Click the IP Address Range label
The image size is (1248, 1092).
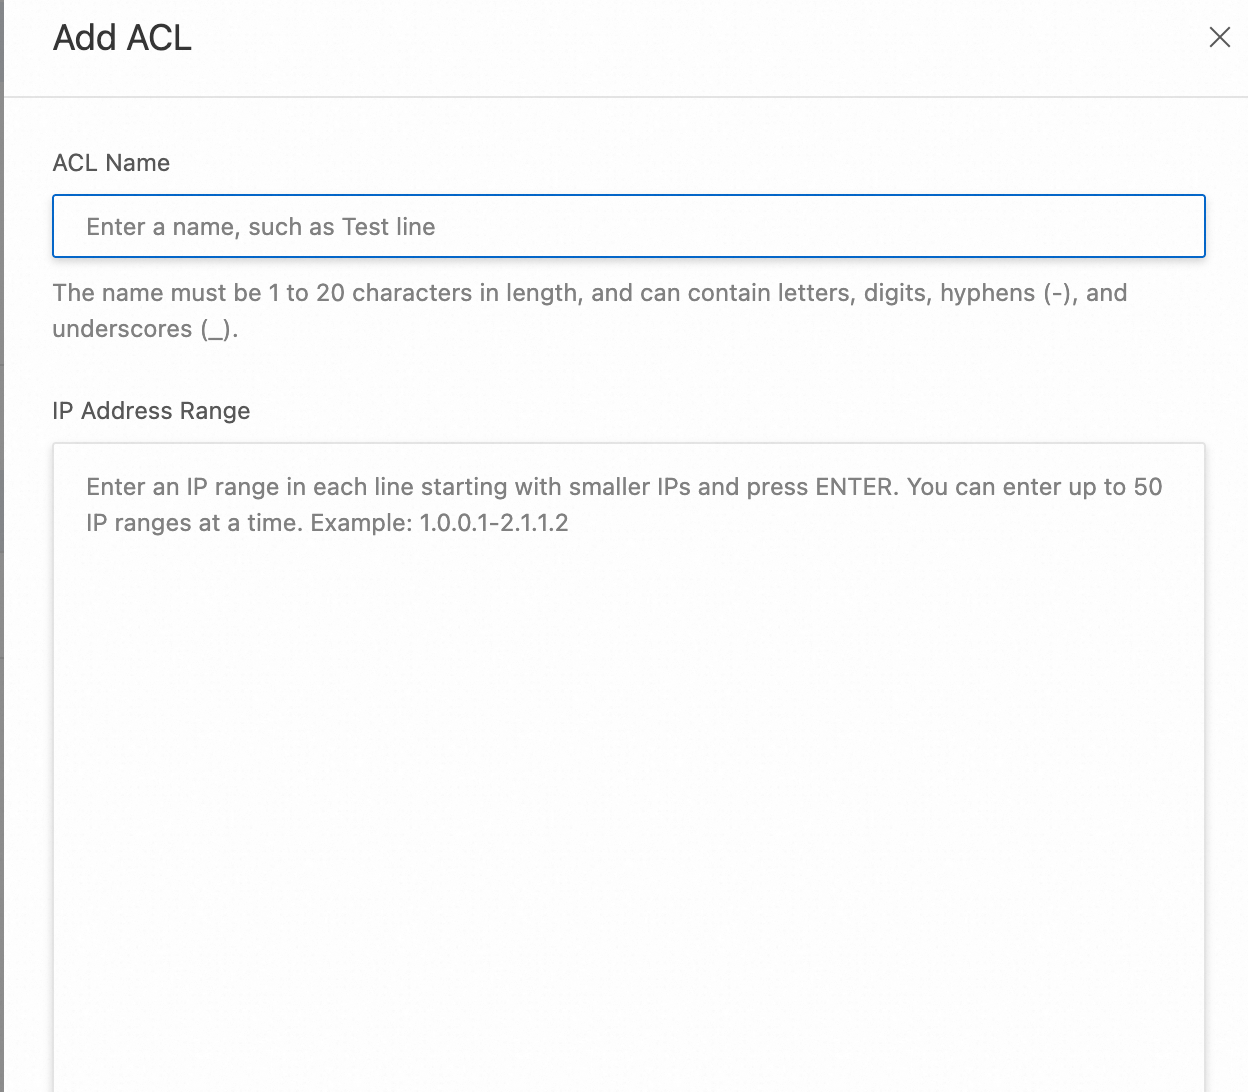point(151,411)
